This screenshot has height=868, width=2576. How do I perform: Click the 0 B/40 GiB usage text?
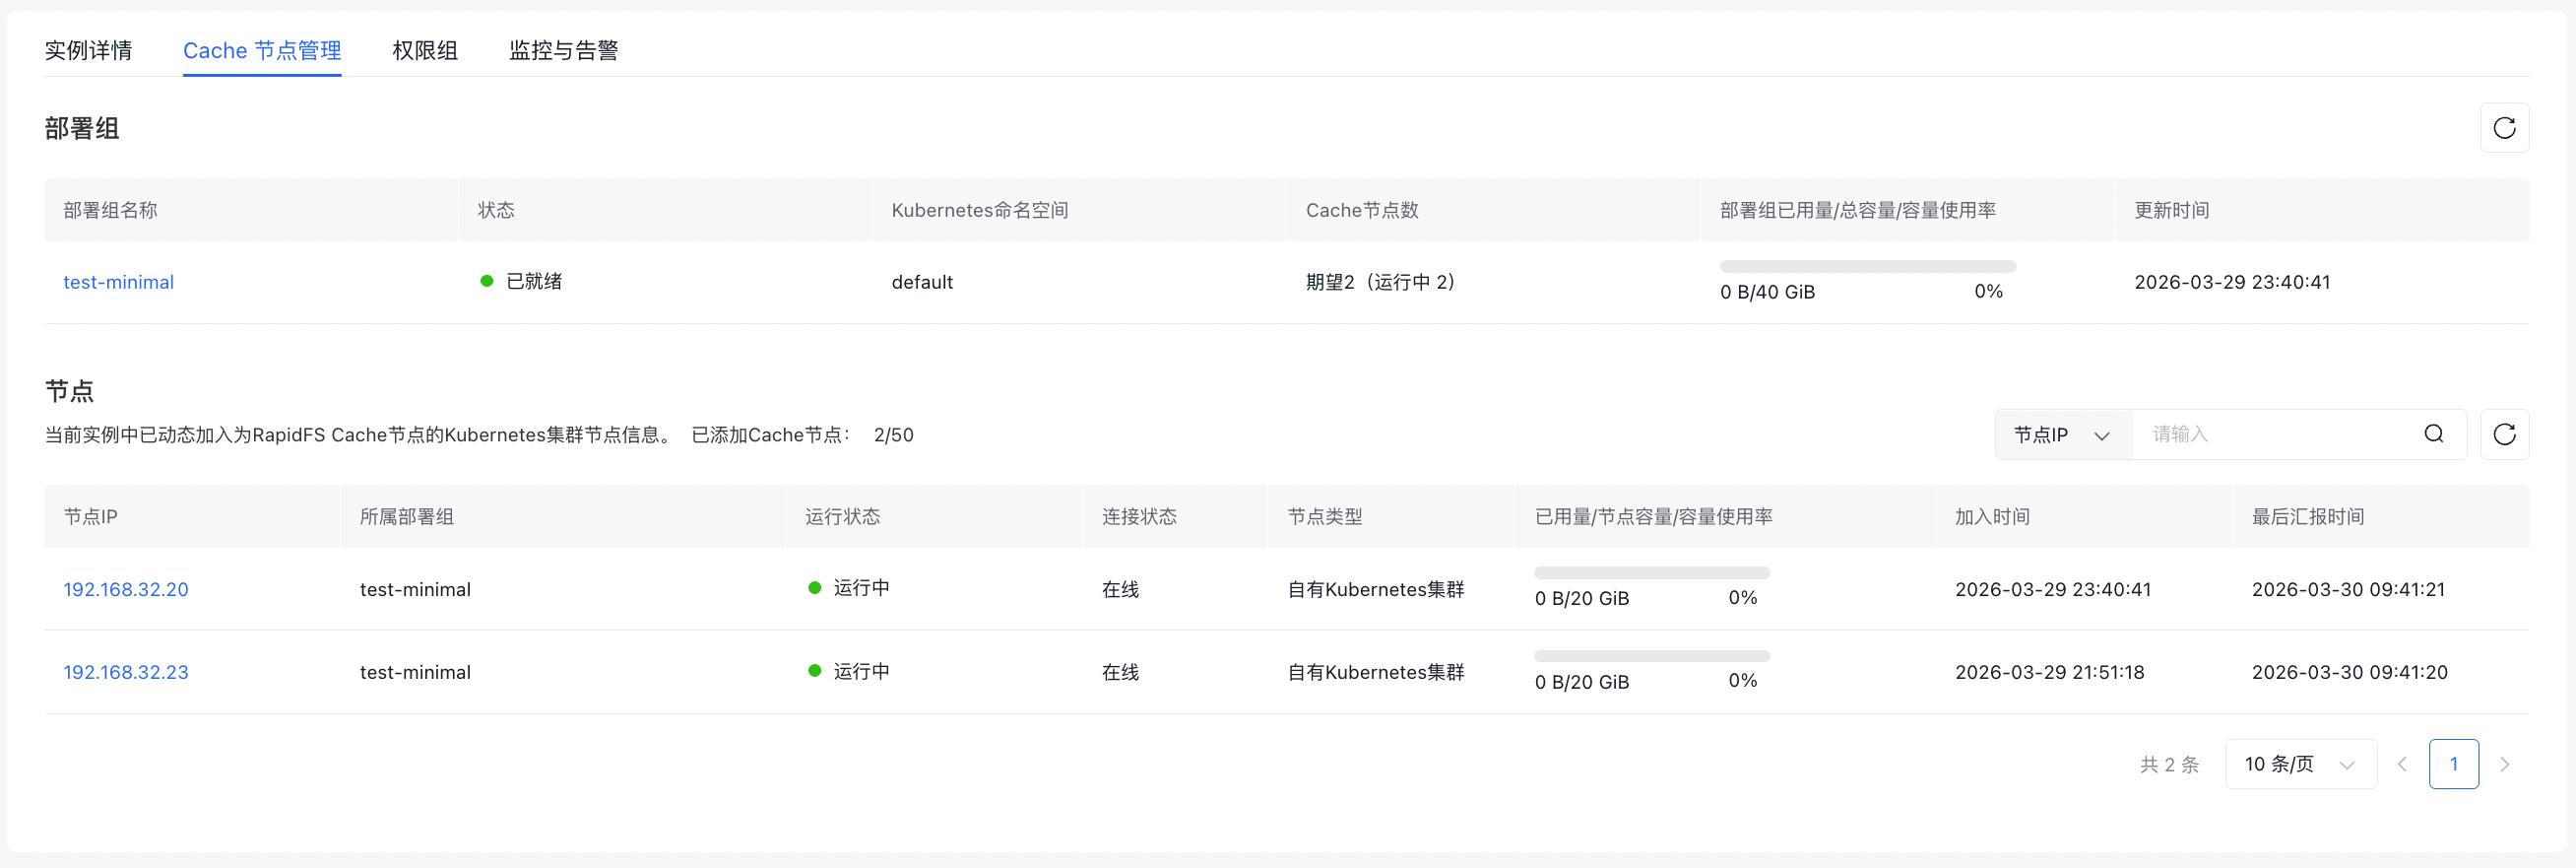1767,292
